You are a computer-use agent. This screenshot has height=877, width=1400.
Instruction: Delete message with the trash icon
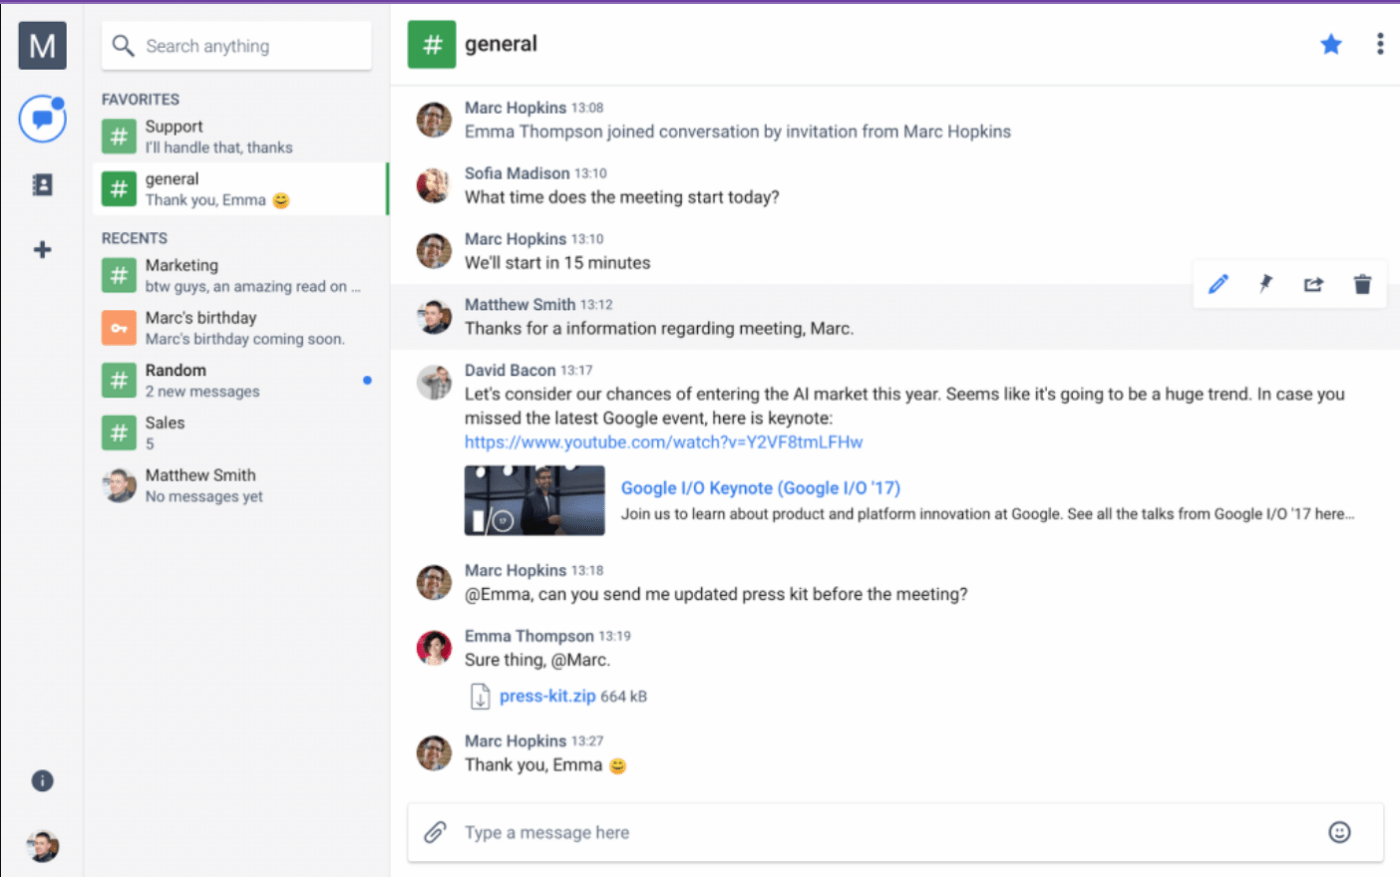(x=1362, y=285)
